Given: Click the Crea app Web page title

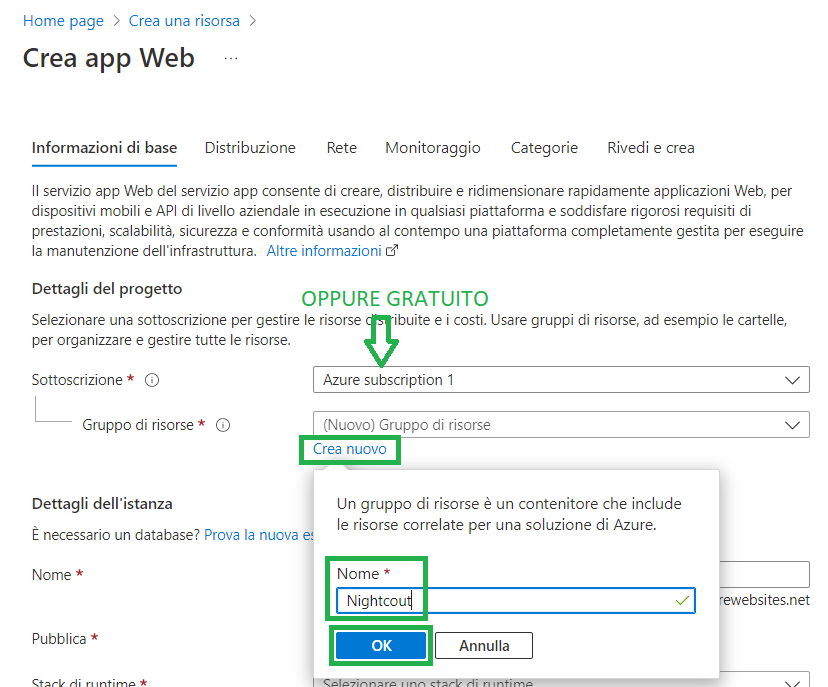Looking at the screenshot, I should [109, 58].
